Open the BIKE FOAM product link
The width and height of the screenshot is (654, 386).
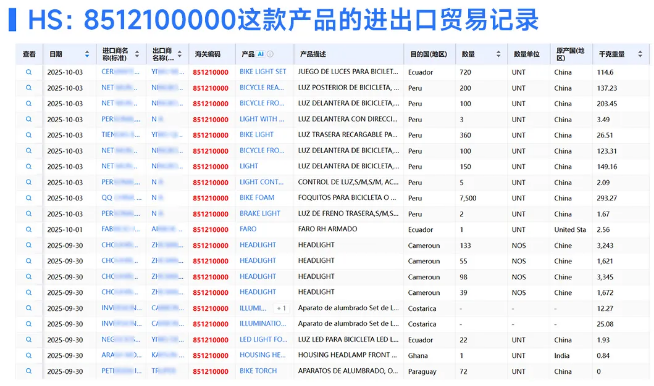tap(257, 198)
